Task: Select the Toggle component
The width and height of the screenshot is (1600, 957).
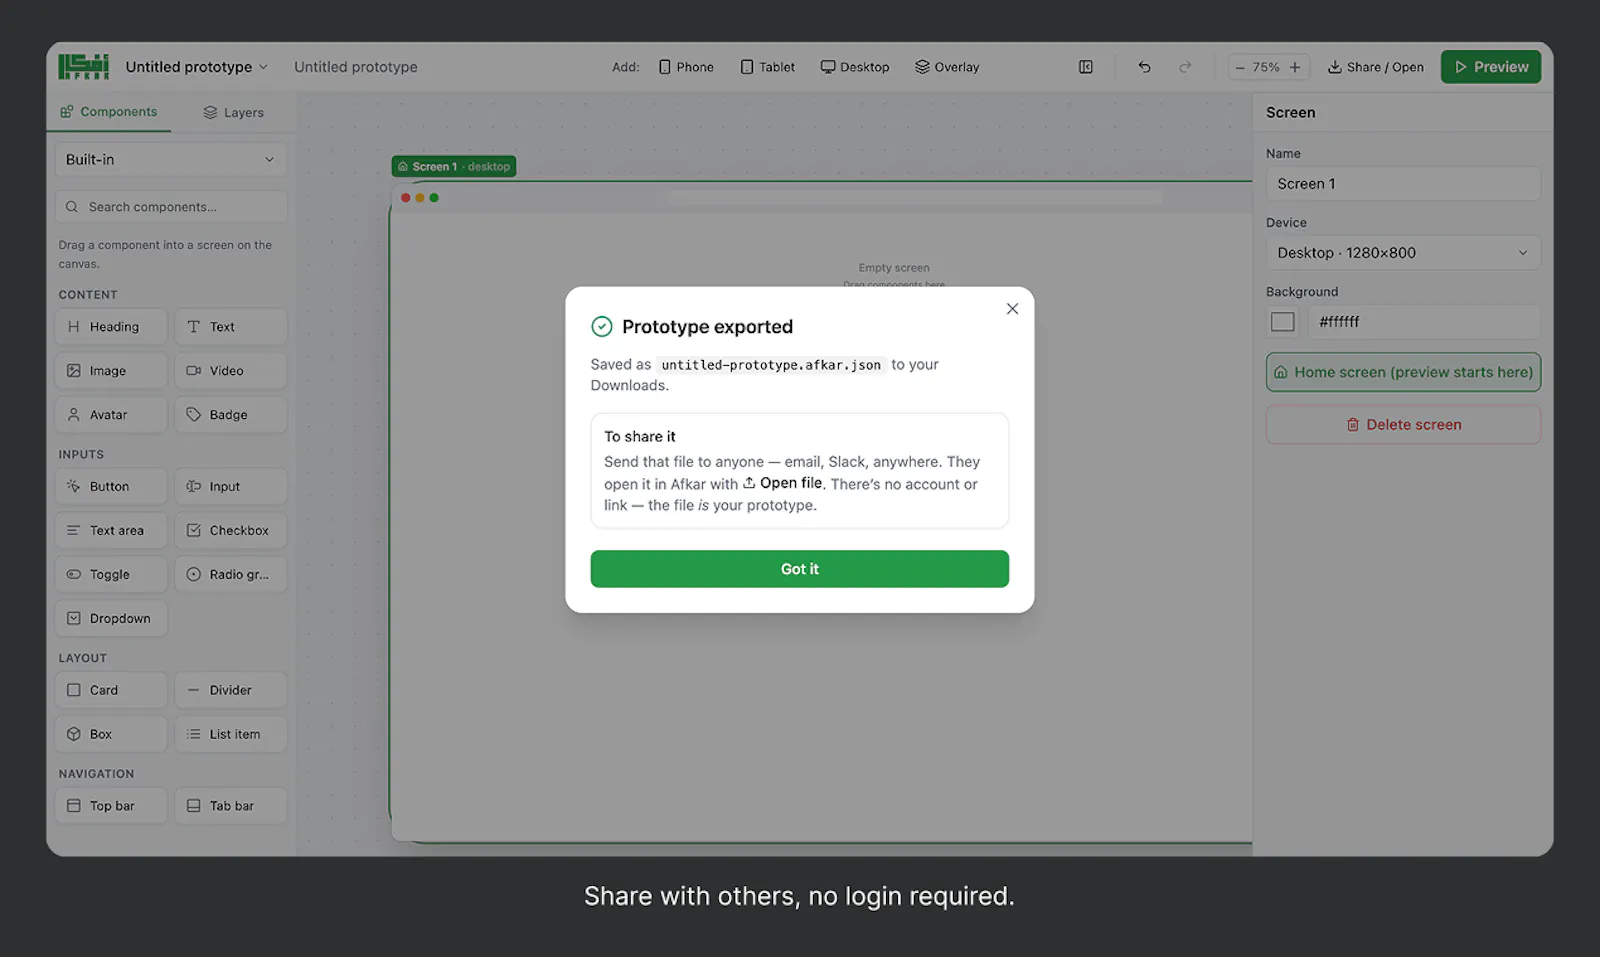Action: click(111, 575)
